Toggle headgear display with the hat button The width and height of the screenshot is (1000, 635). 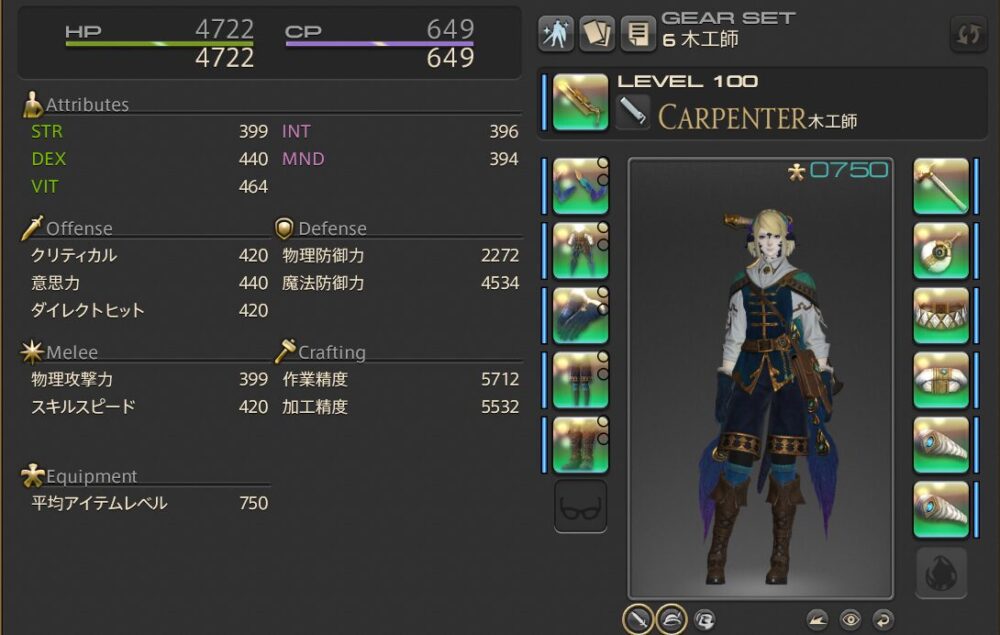(x=672, y=619)
